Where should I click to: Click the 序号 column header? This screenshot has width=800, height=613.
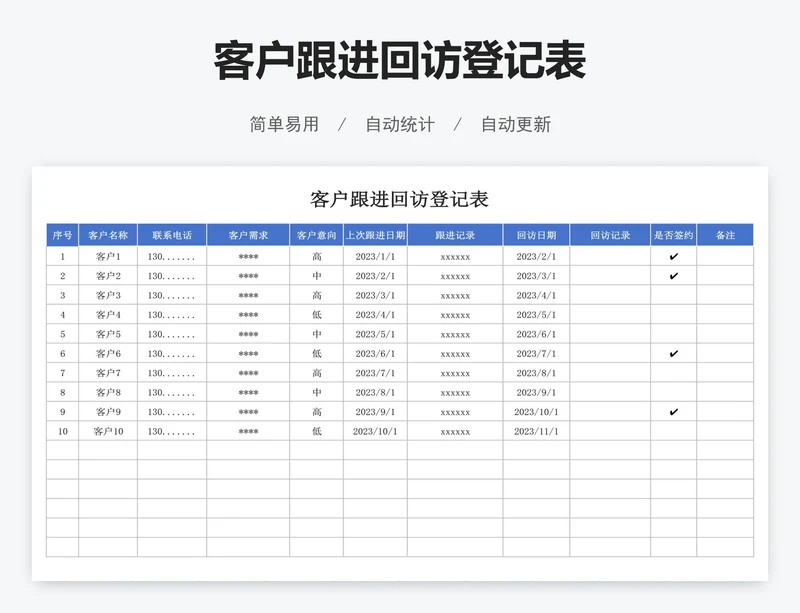[62, 235]
